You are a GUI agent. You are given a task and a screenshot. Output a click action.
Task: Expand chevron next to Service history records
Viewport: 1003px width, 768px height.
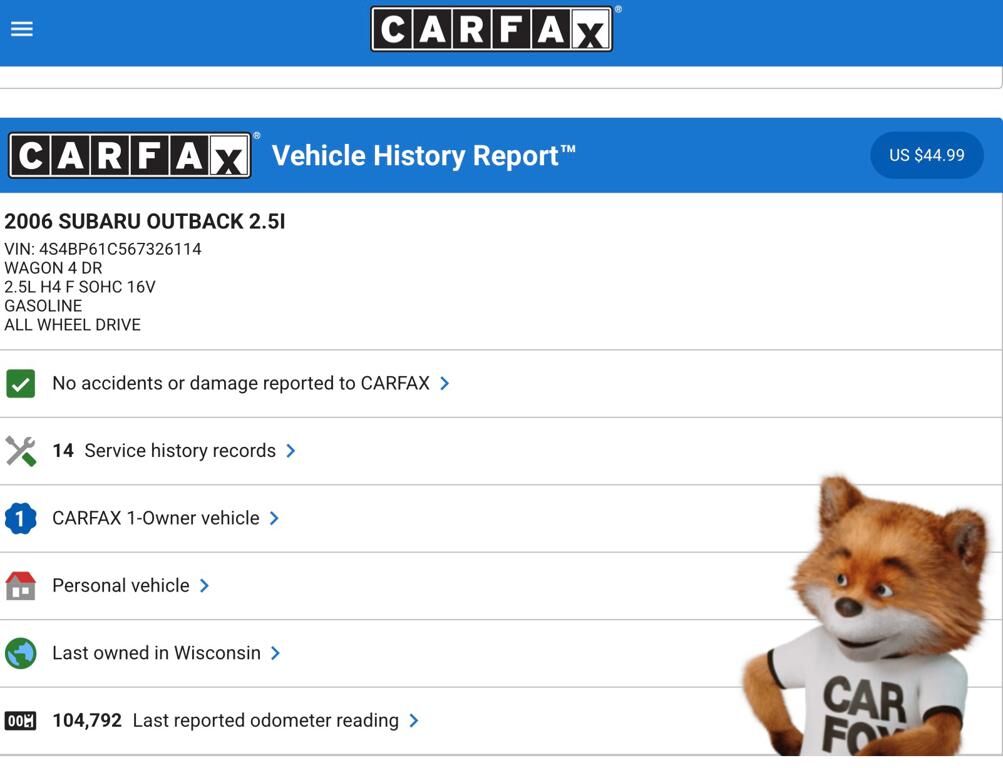pyautogui.click(x=291, y=451)
